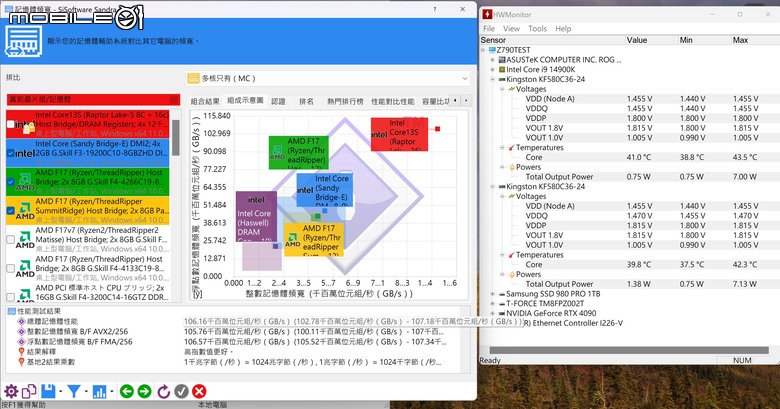
Task: Open the filter icon dropdown arrow
Action: [x=86, y=392]
